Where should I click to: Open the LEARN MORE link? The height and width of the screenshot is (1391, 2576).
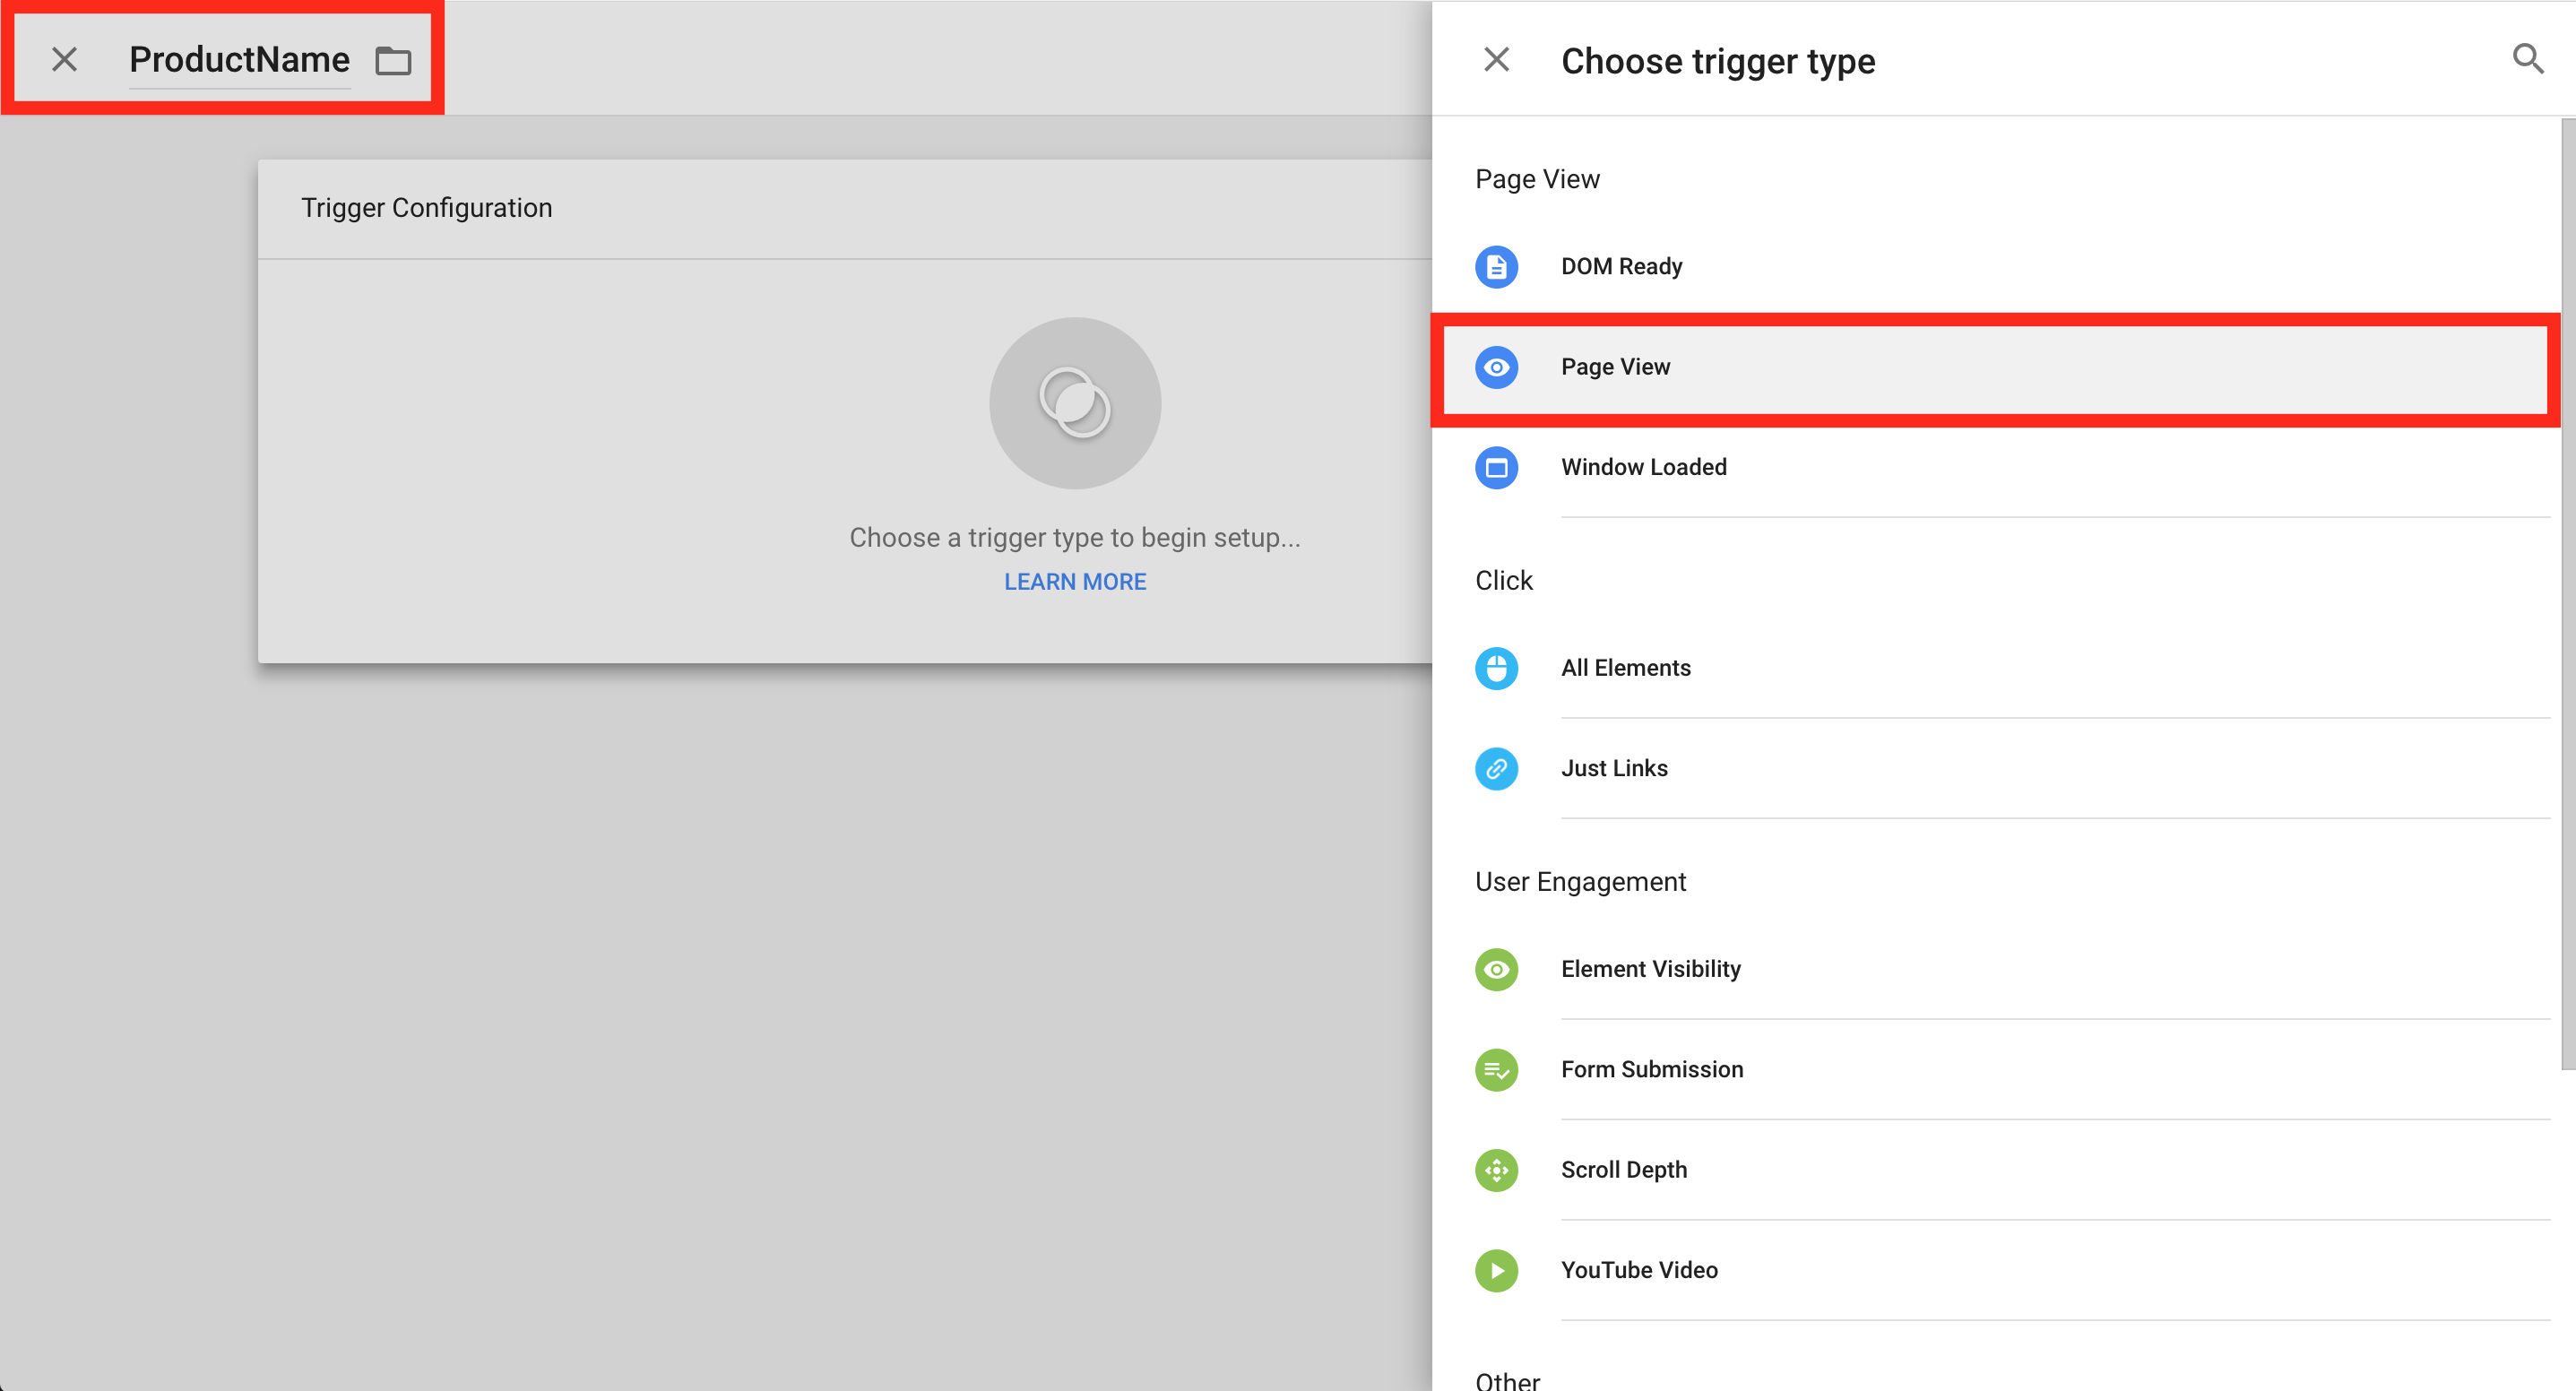coord(1075,582)
